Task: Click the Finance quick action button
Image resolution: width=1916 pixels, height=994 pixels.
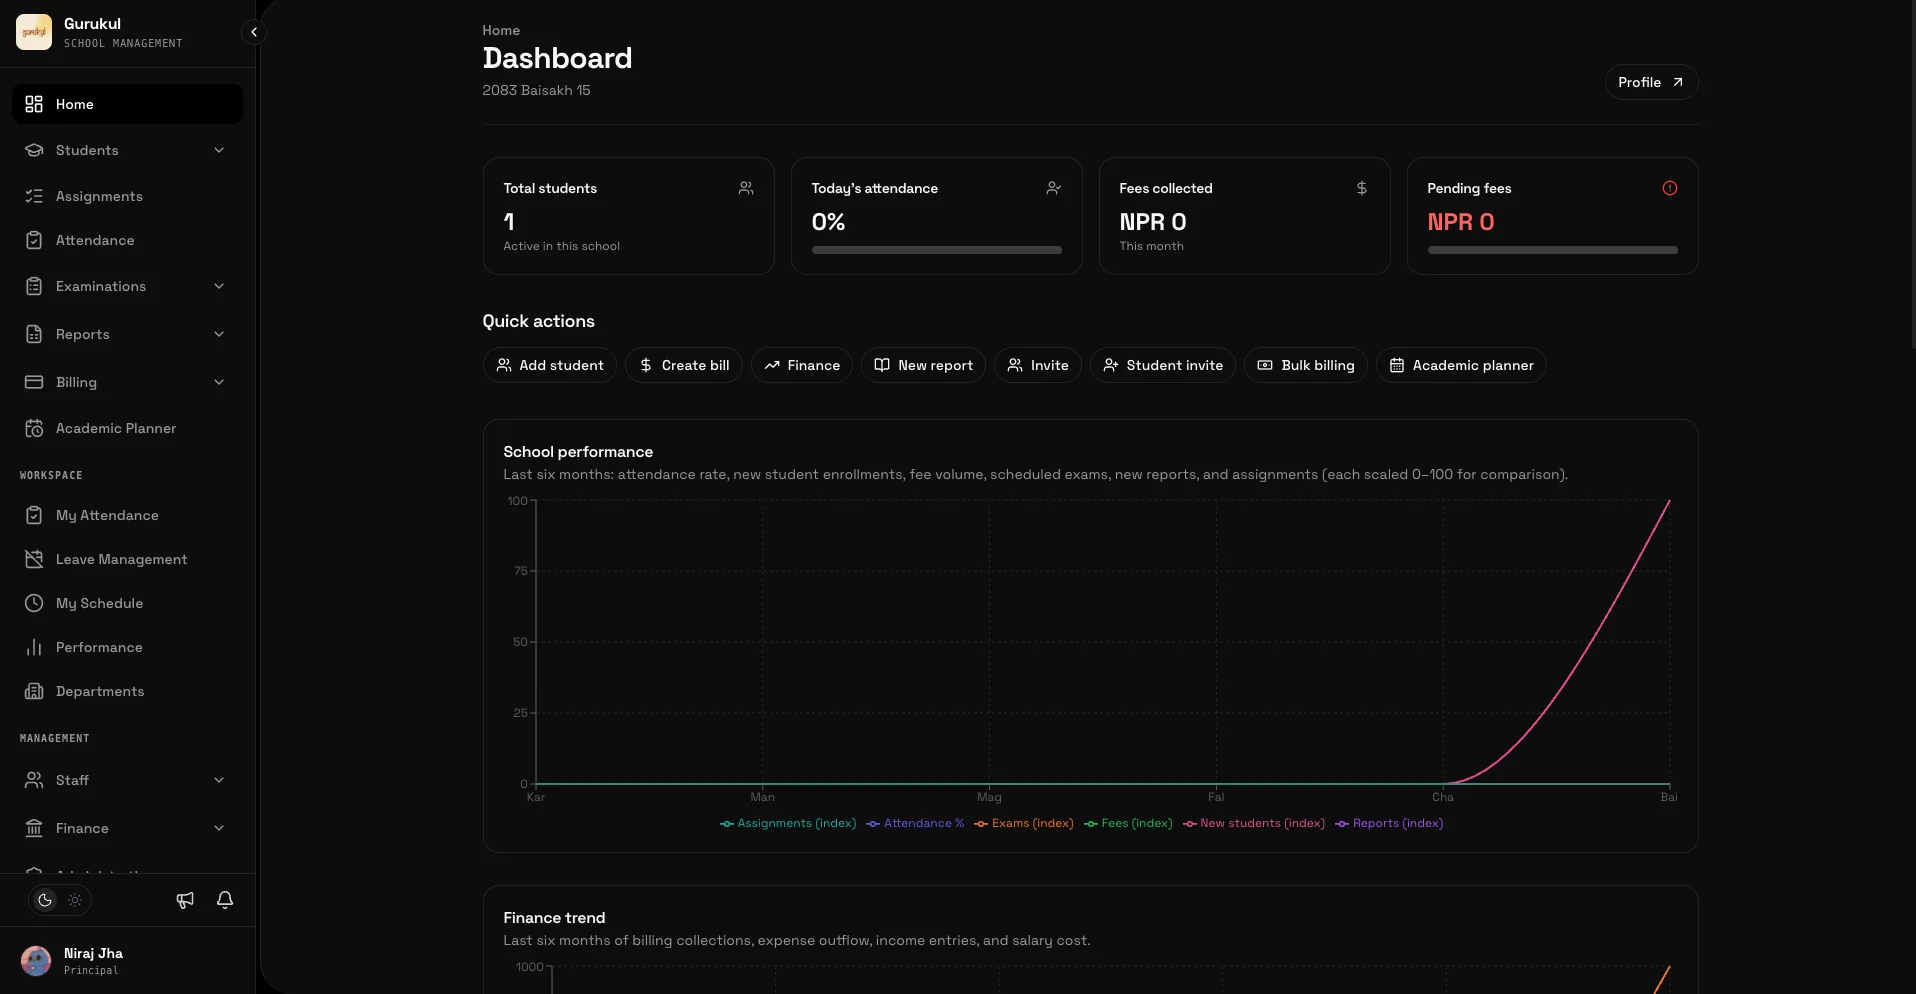Action: (802, 365)
